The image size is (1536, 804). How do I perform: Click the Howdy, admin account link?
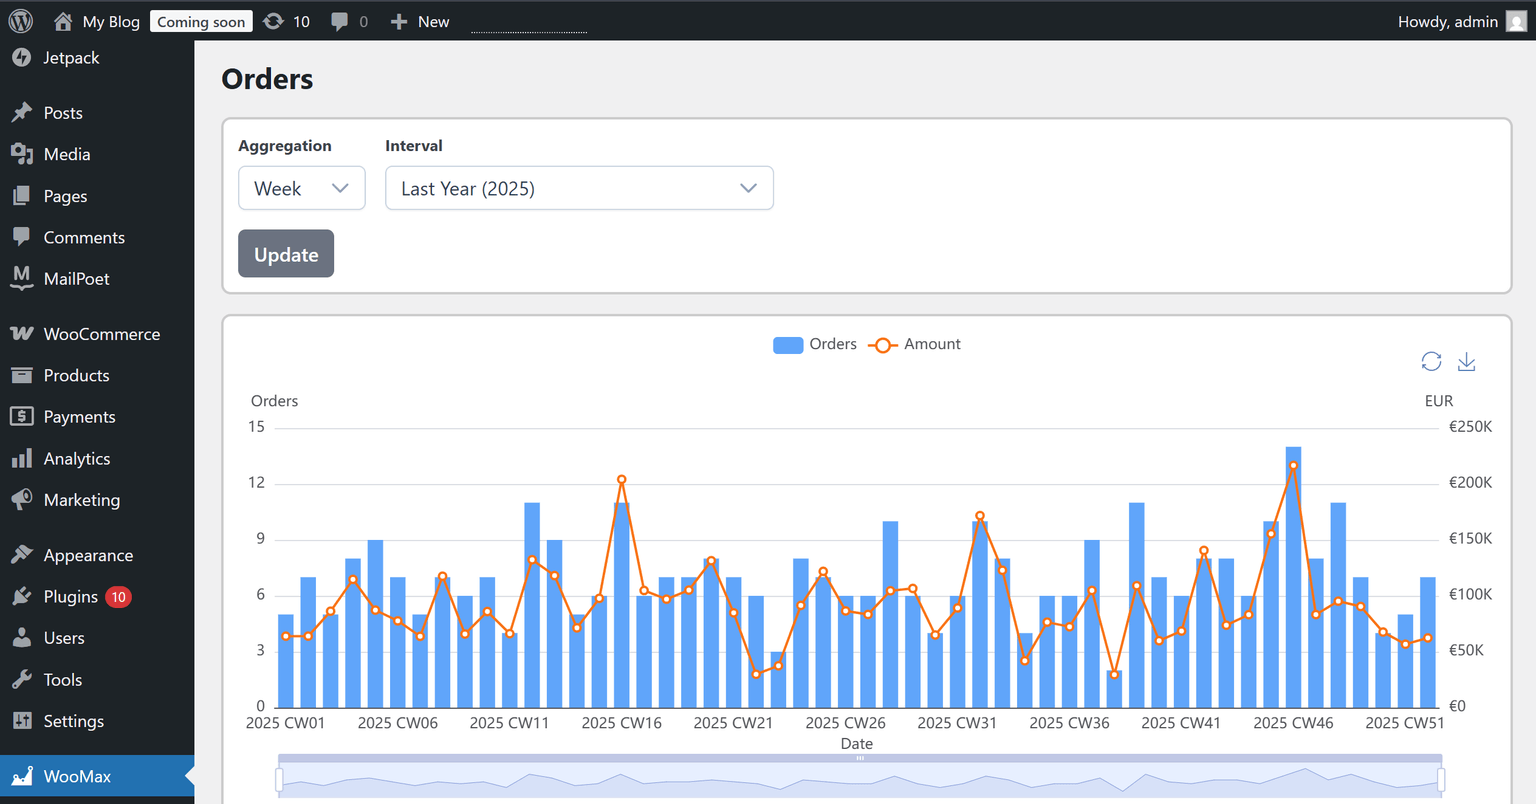1447,22
